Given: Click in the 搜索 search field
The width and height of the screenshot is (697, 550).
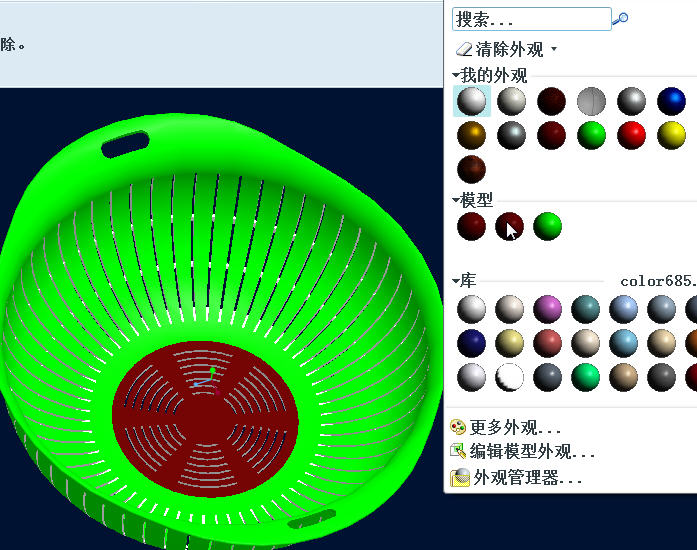Looking at the screenshot, I should [532, 19].
